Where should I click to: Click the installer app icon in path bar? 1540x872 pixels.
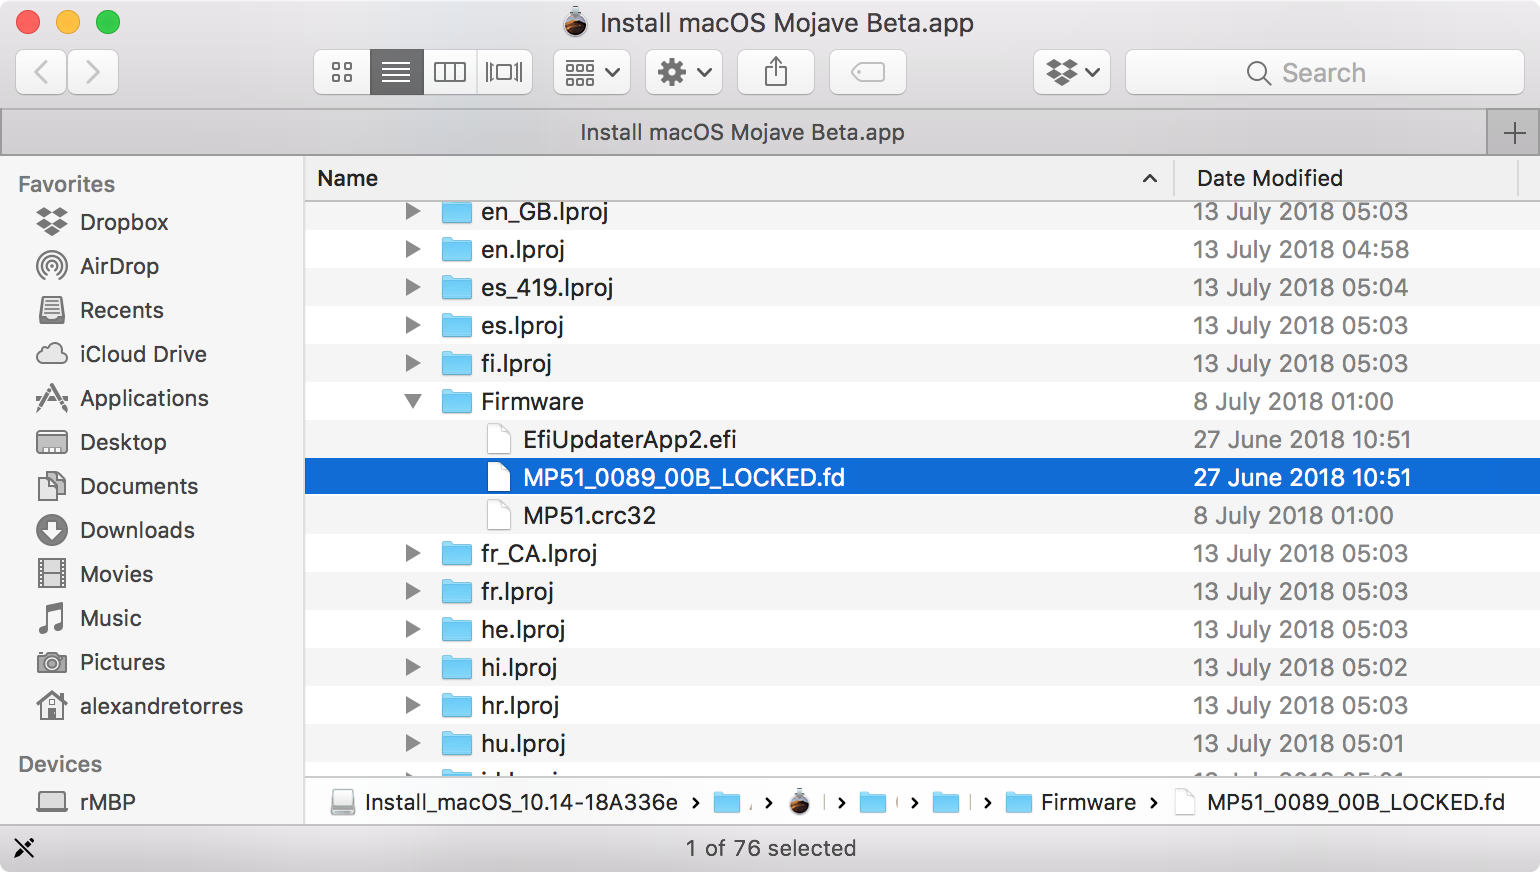[799, 802]
